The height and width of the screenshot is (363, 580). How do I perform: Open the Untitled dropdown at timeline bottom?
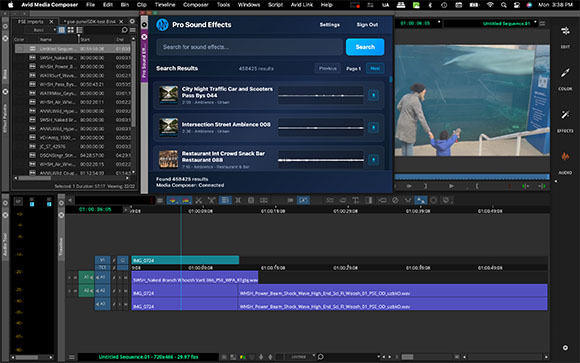pos(301,357)
